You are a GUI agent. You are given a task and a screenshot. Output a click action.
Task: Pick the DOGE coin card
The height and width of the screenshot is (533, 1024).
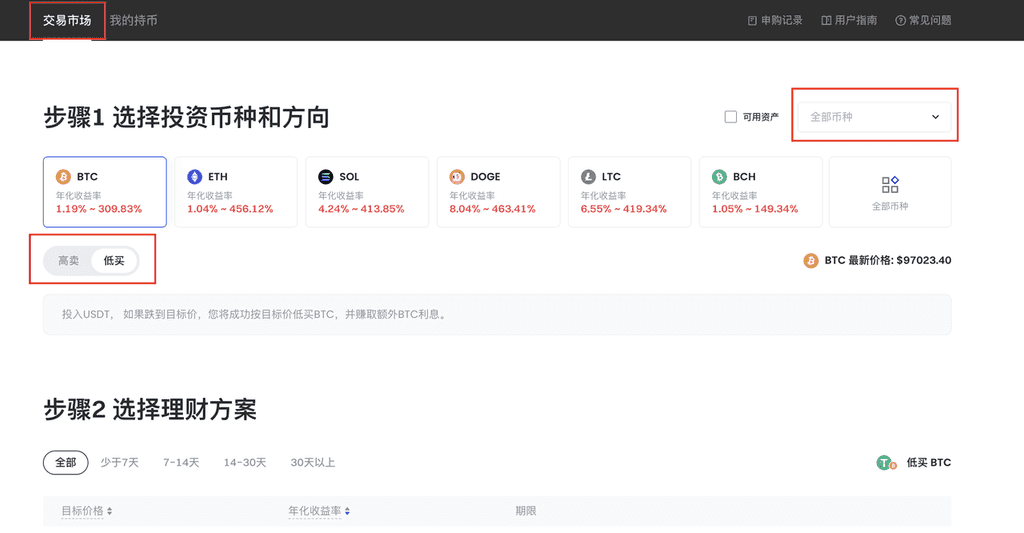coord(498,192)
